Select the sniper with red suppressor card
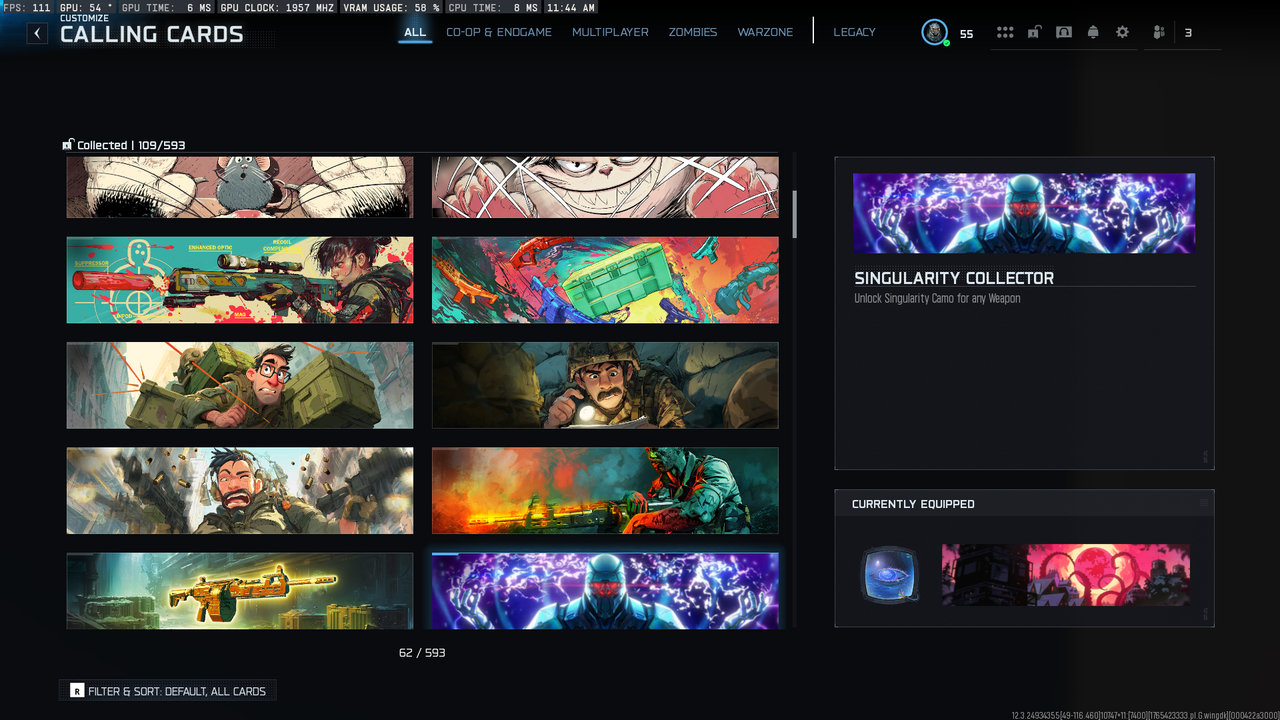The width and height of the screenshot is (1280, 720). (x=240, y=280)
